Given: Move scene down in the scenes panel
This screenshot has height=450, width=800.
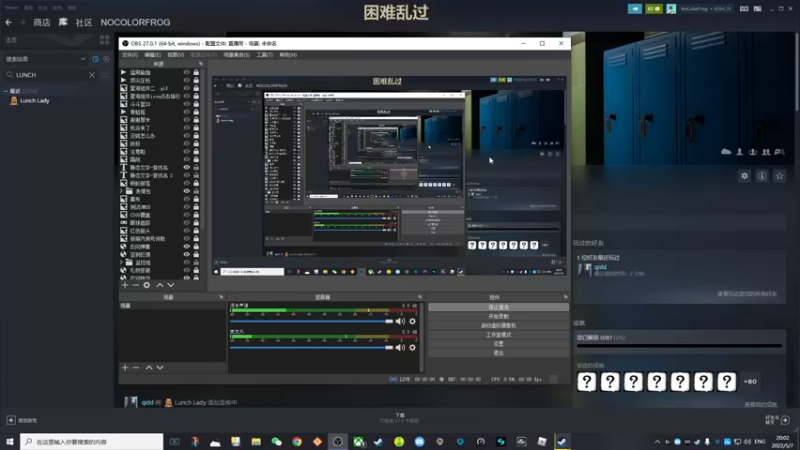Looking at the screenshot, I should (x=160, y=367).
